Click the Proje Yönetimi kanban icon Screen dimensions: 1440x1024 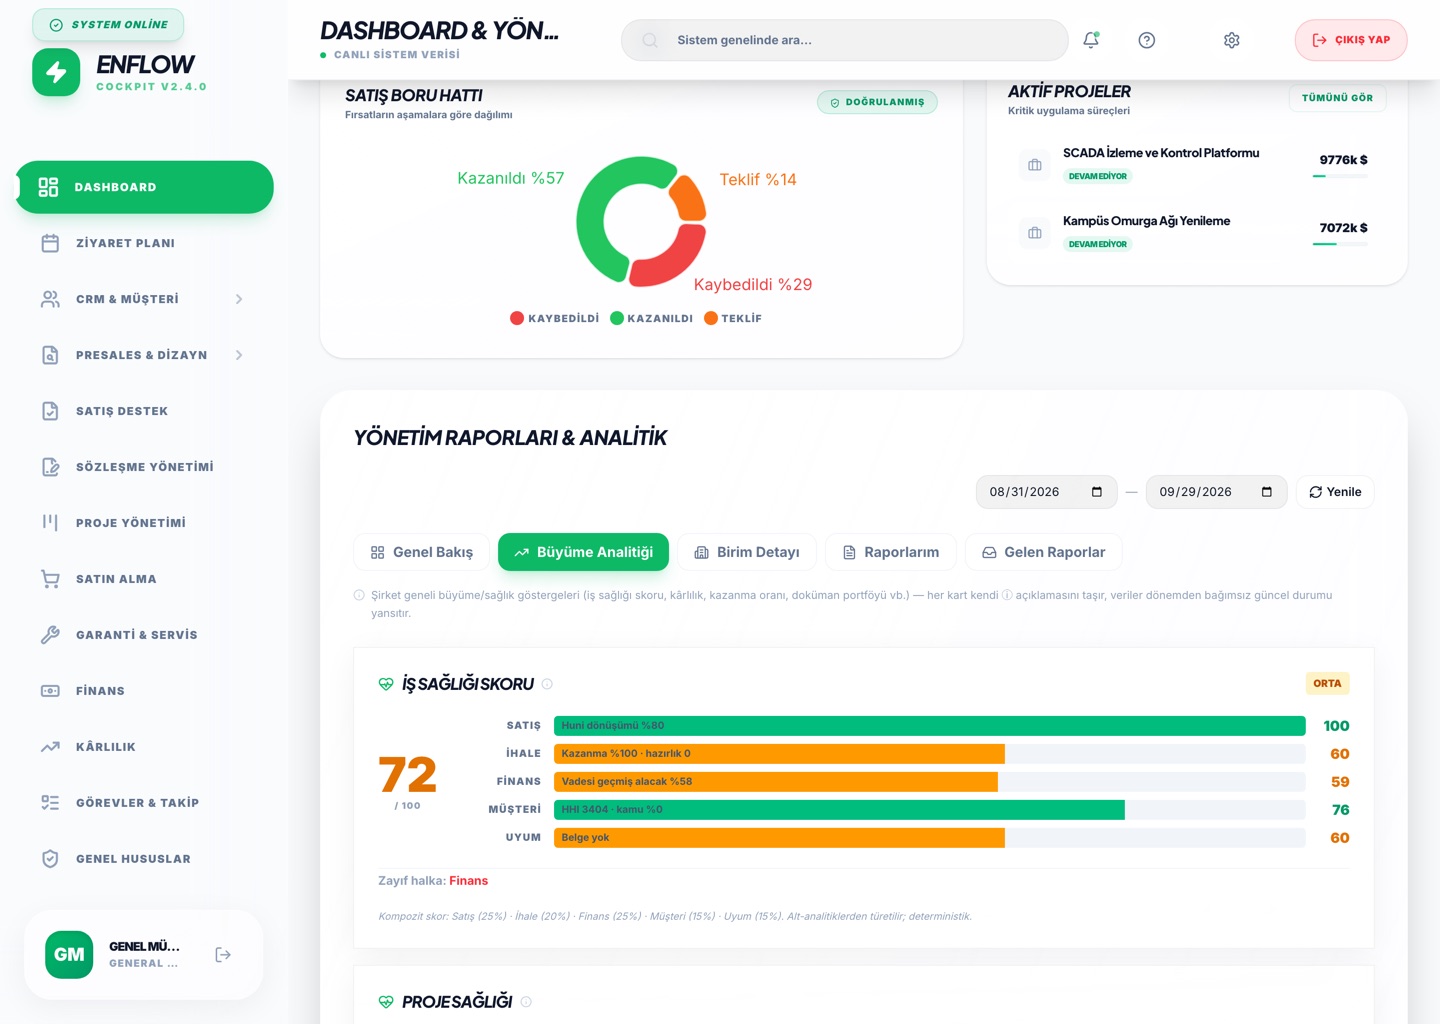(x=50, y=523)
